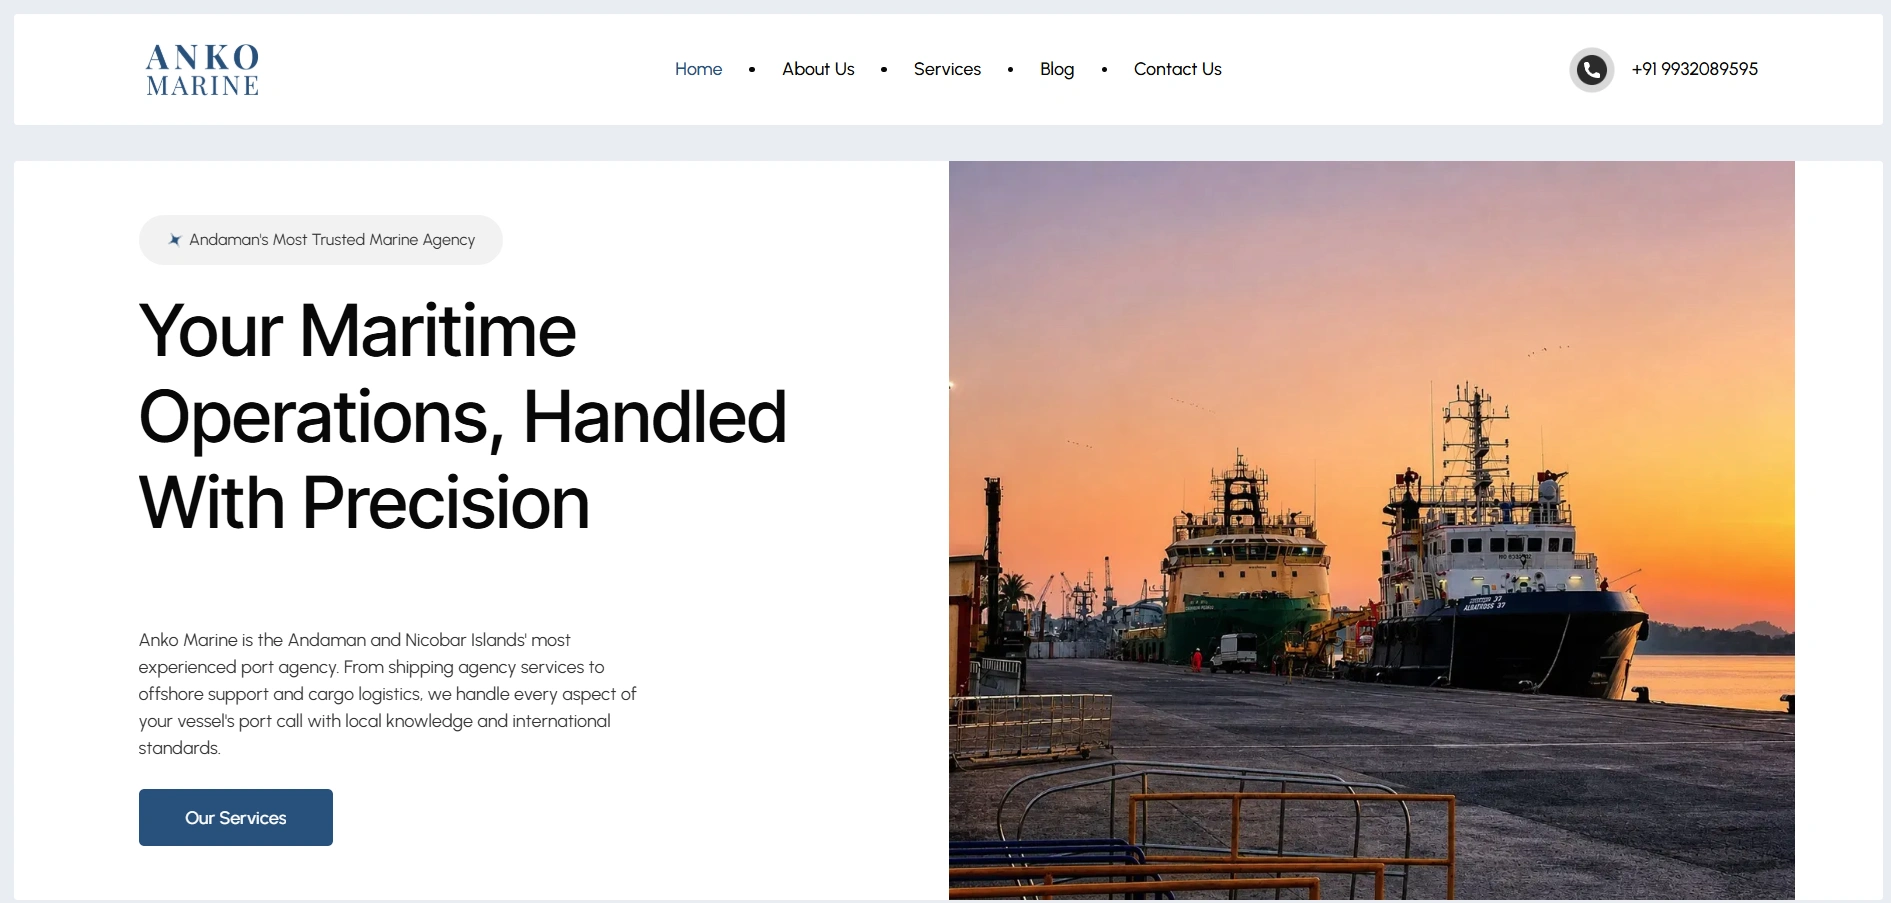Click the star icon in the agency badge
Screen dimensions: 1891x903
click(x=175, y=240)
